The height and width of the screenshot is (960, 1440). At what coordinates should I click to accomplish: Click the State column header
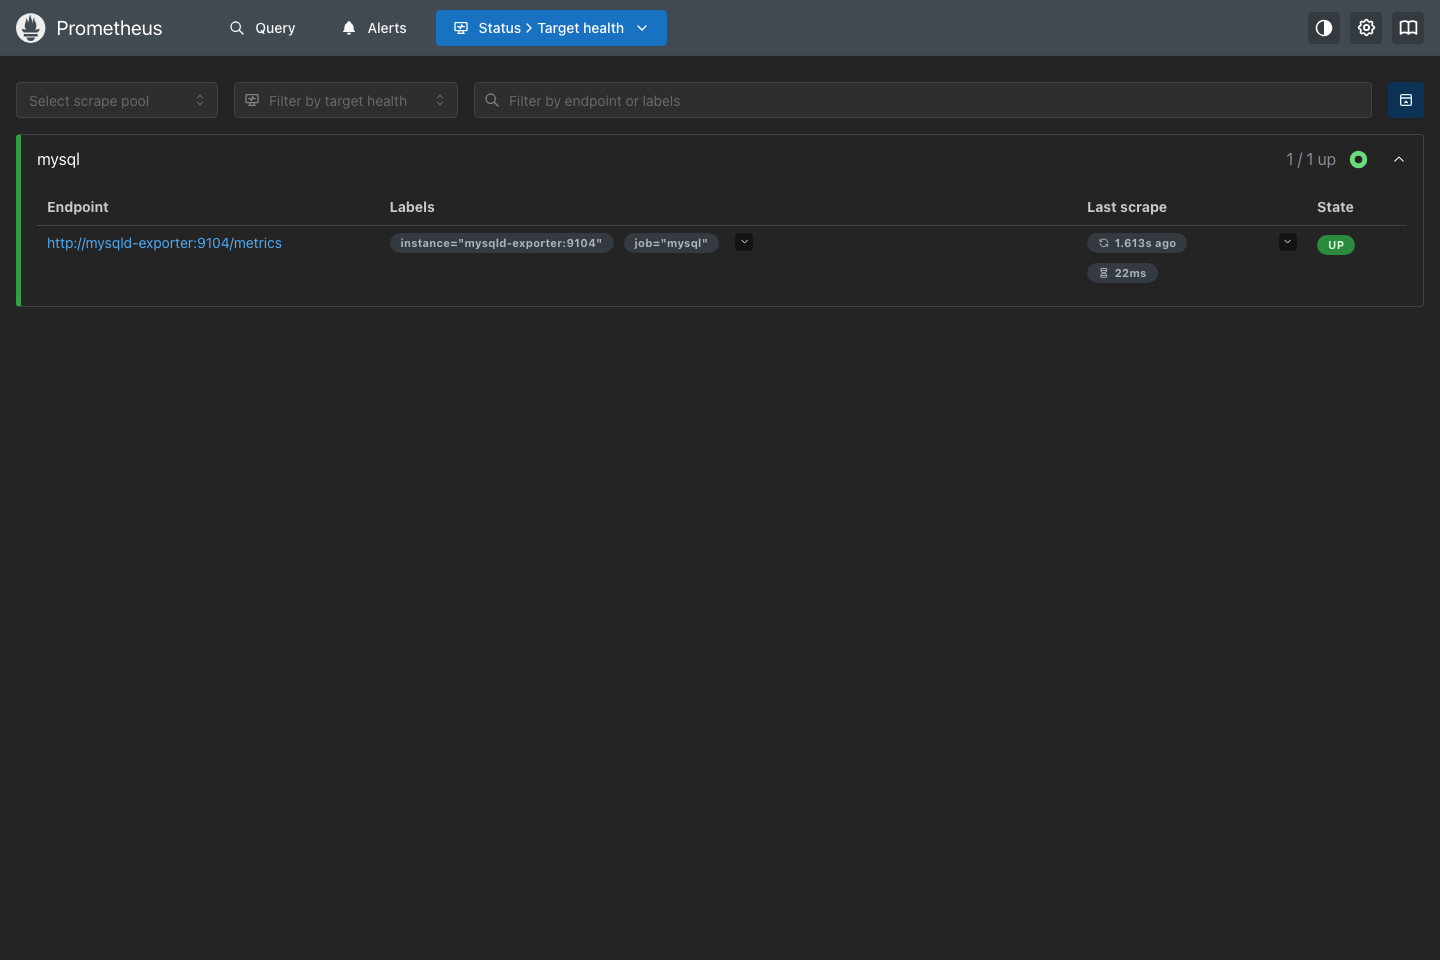pyautogui.click(x=1335, y=207)
